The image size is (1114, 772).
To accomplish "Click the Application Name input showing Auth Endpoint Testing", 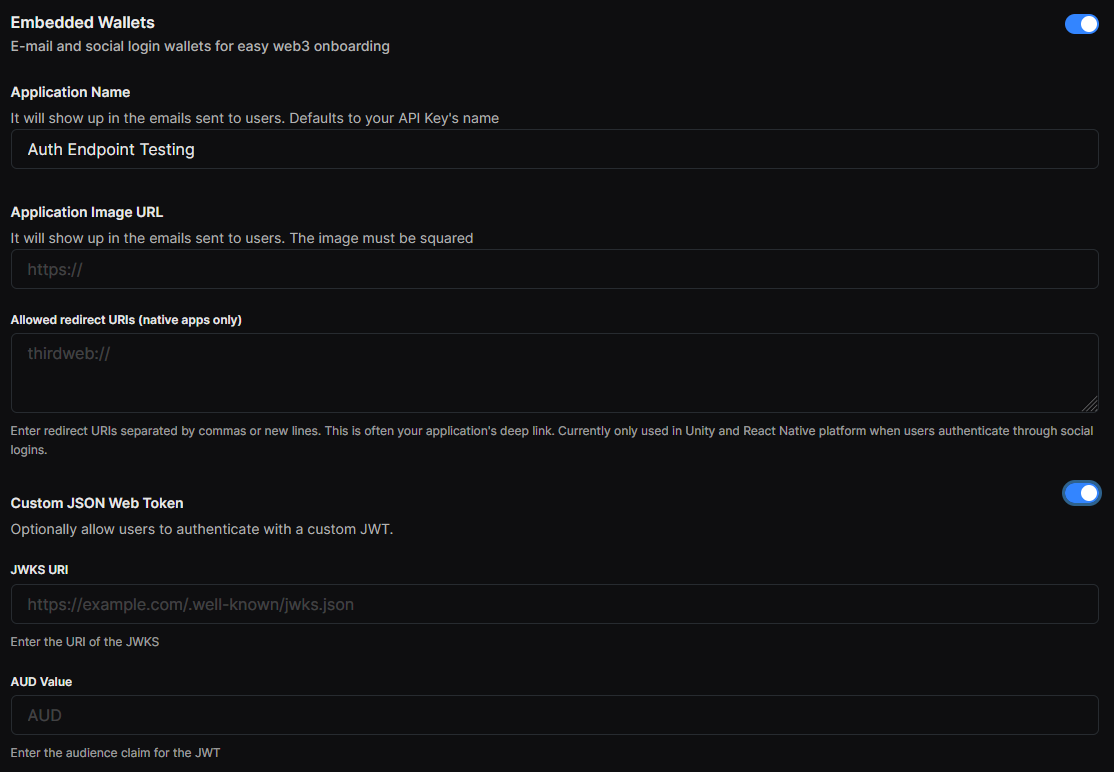I will coord(554,148).
